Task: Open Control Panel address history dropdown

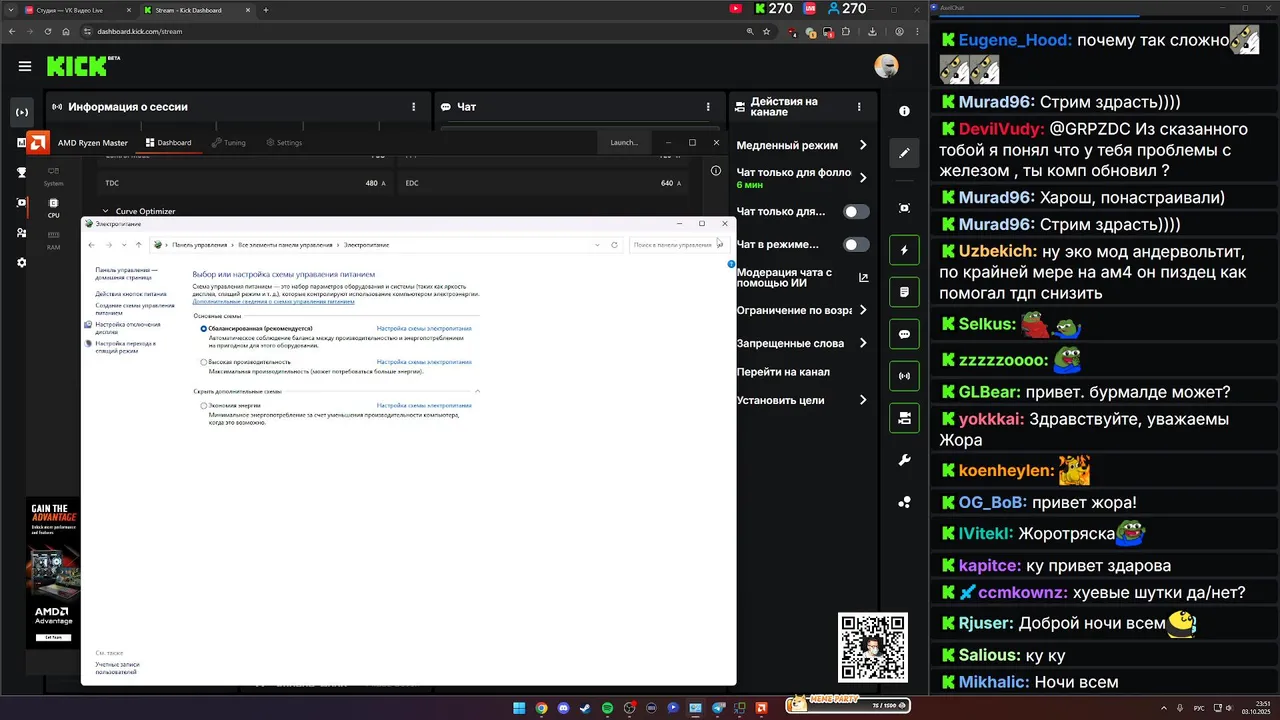Action: pos(597,244)
